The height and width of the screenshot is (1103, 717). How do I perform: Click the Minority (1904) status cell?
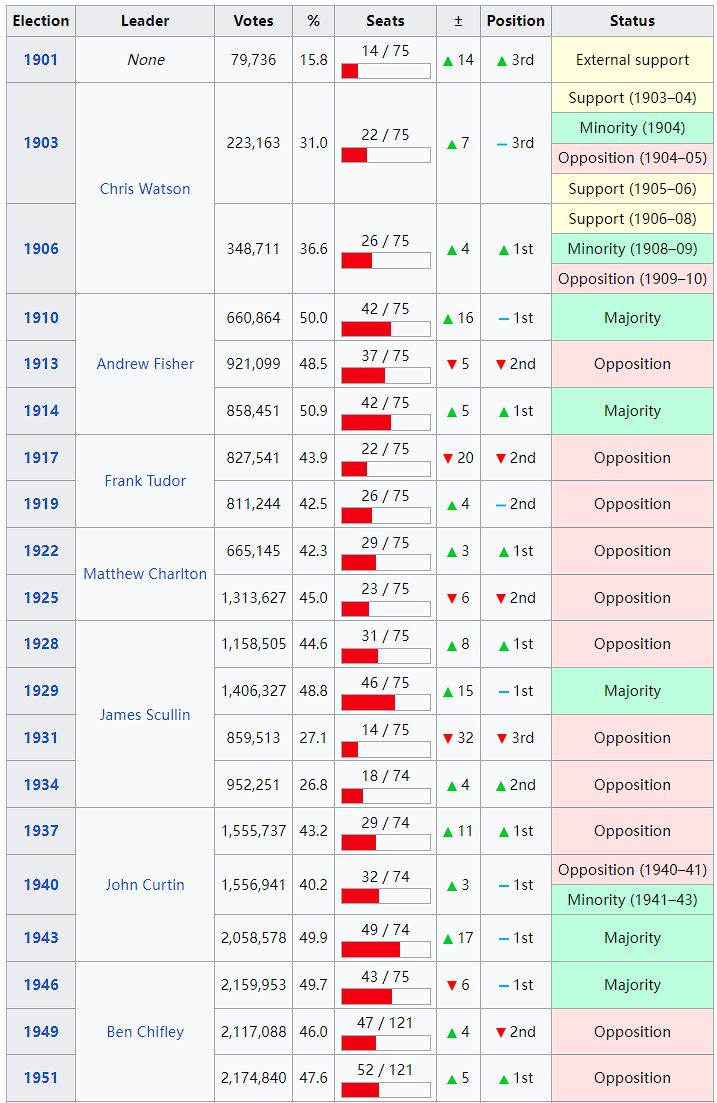point(632,128)
